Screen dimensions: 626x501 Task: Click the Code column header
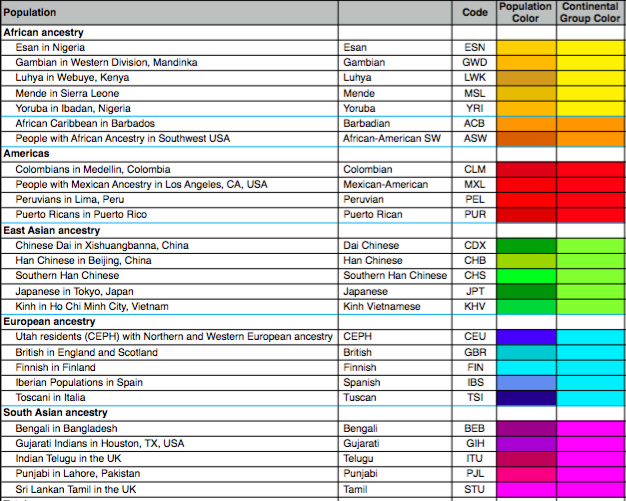pyautogui.click(x=475, y=12)
